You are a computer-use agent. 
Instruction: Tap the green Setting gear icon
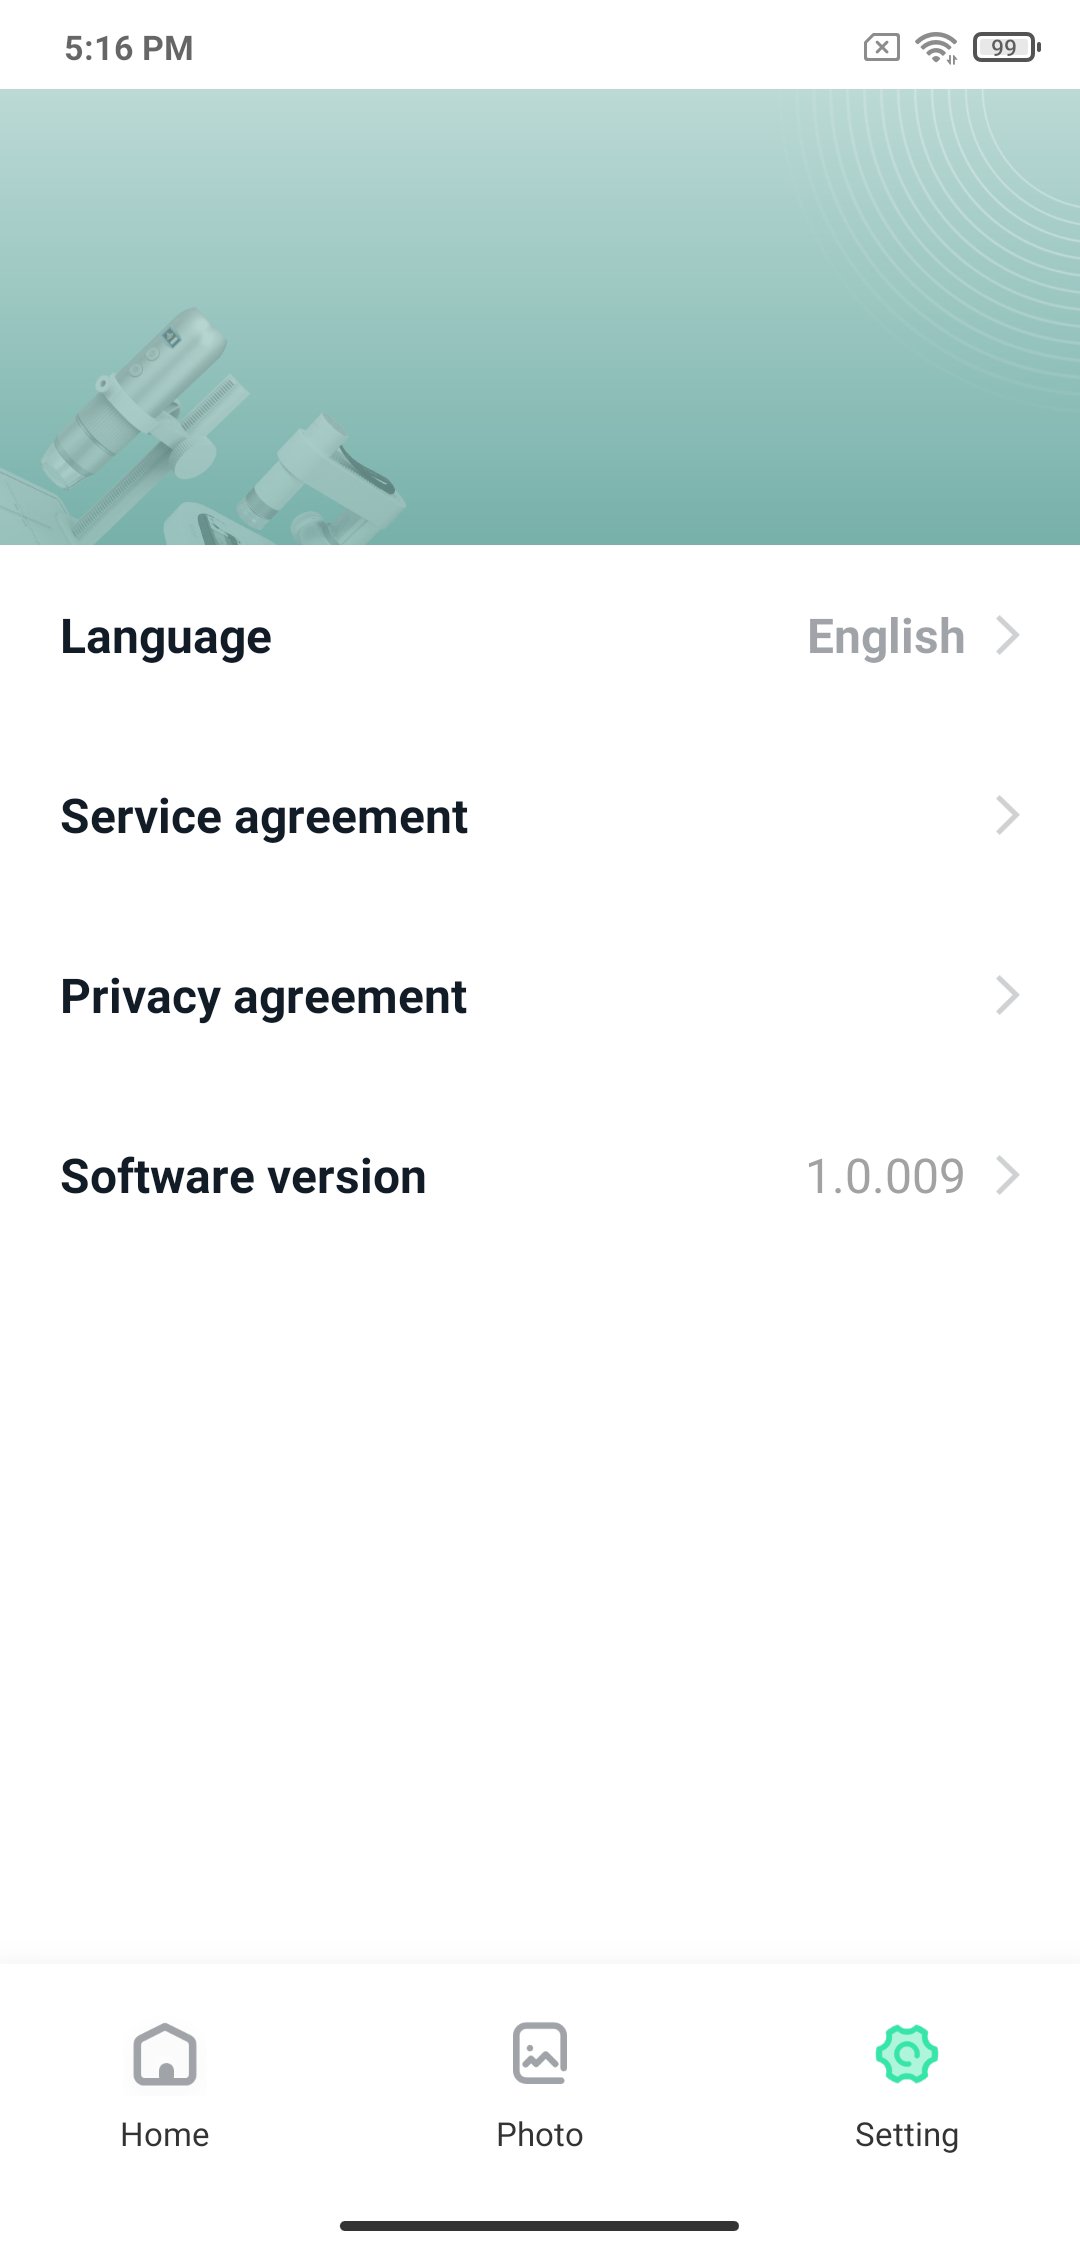tap(907, 2054)
